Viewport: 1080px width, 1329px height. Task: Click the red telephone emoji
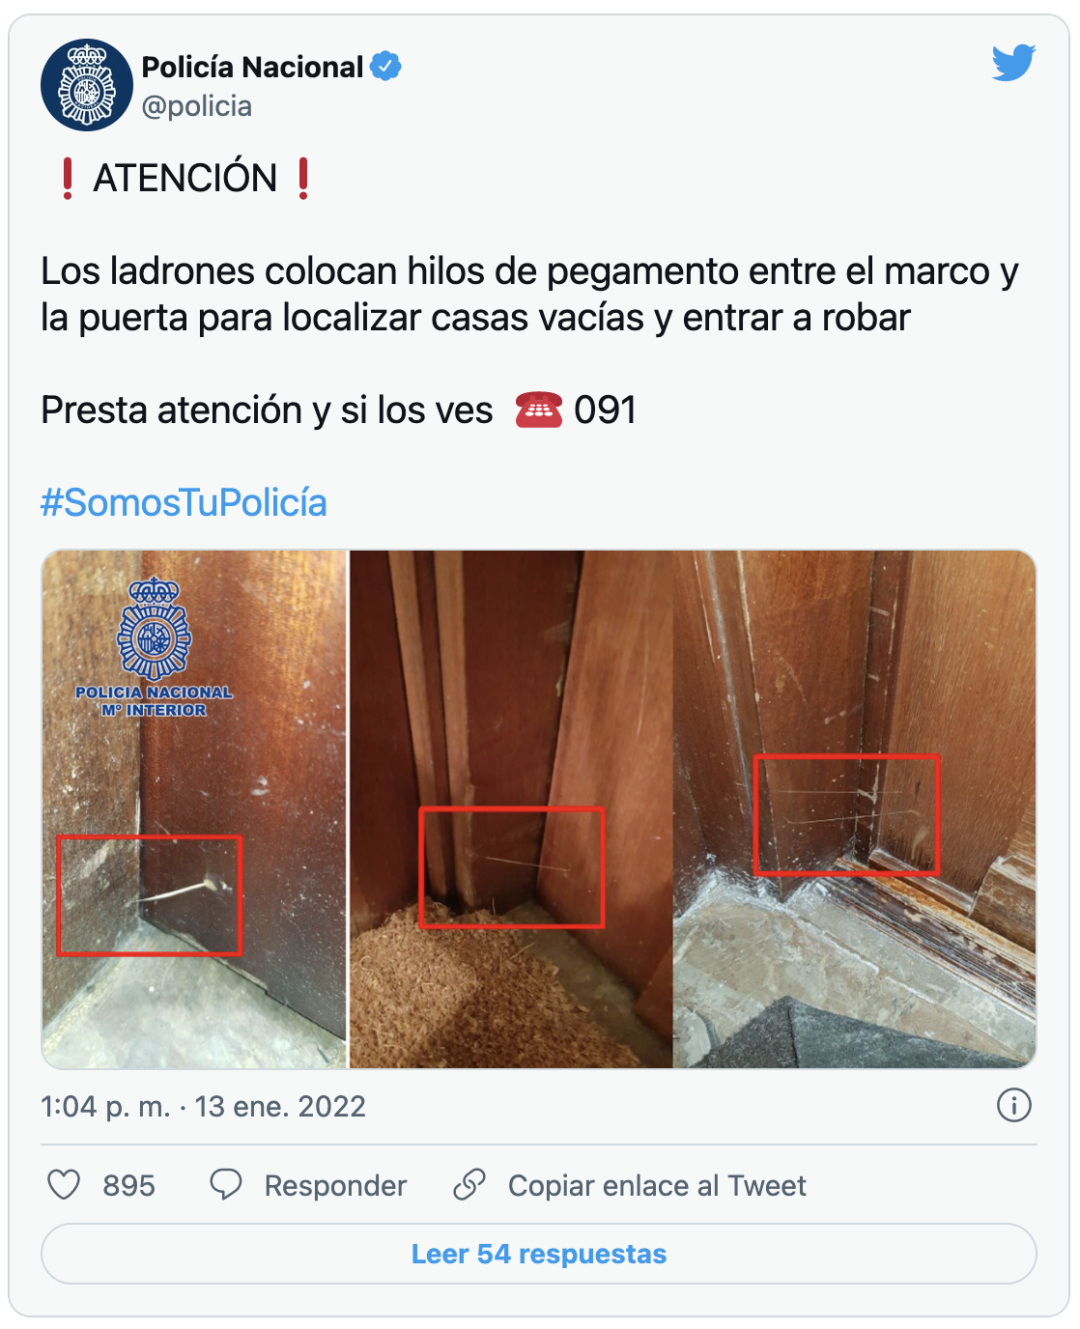(x=539, y=410)
